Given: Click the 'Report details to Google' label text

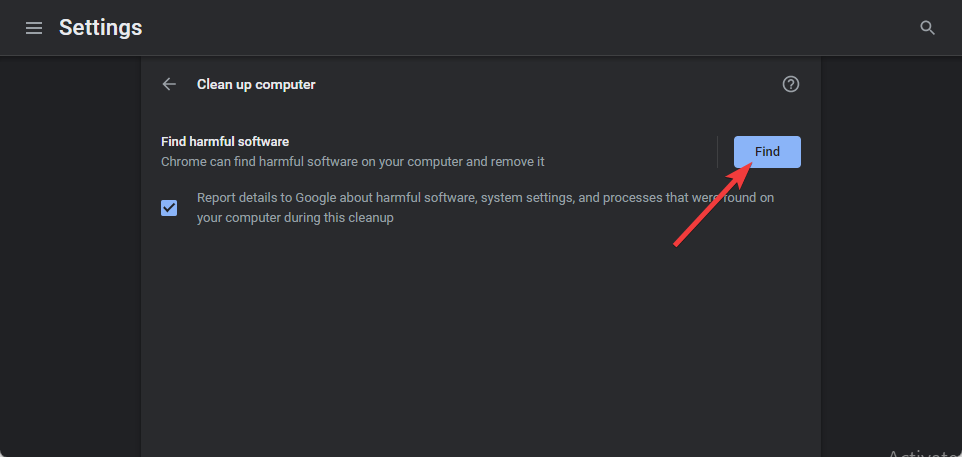Looking at the screenshot, I should tap(485, 208).
